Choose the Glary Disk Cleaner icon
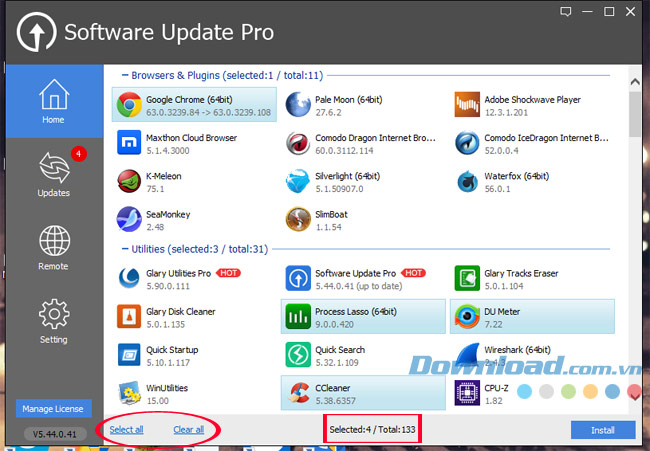Screen dimensions: 650x451 pos(129,317)
